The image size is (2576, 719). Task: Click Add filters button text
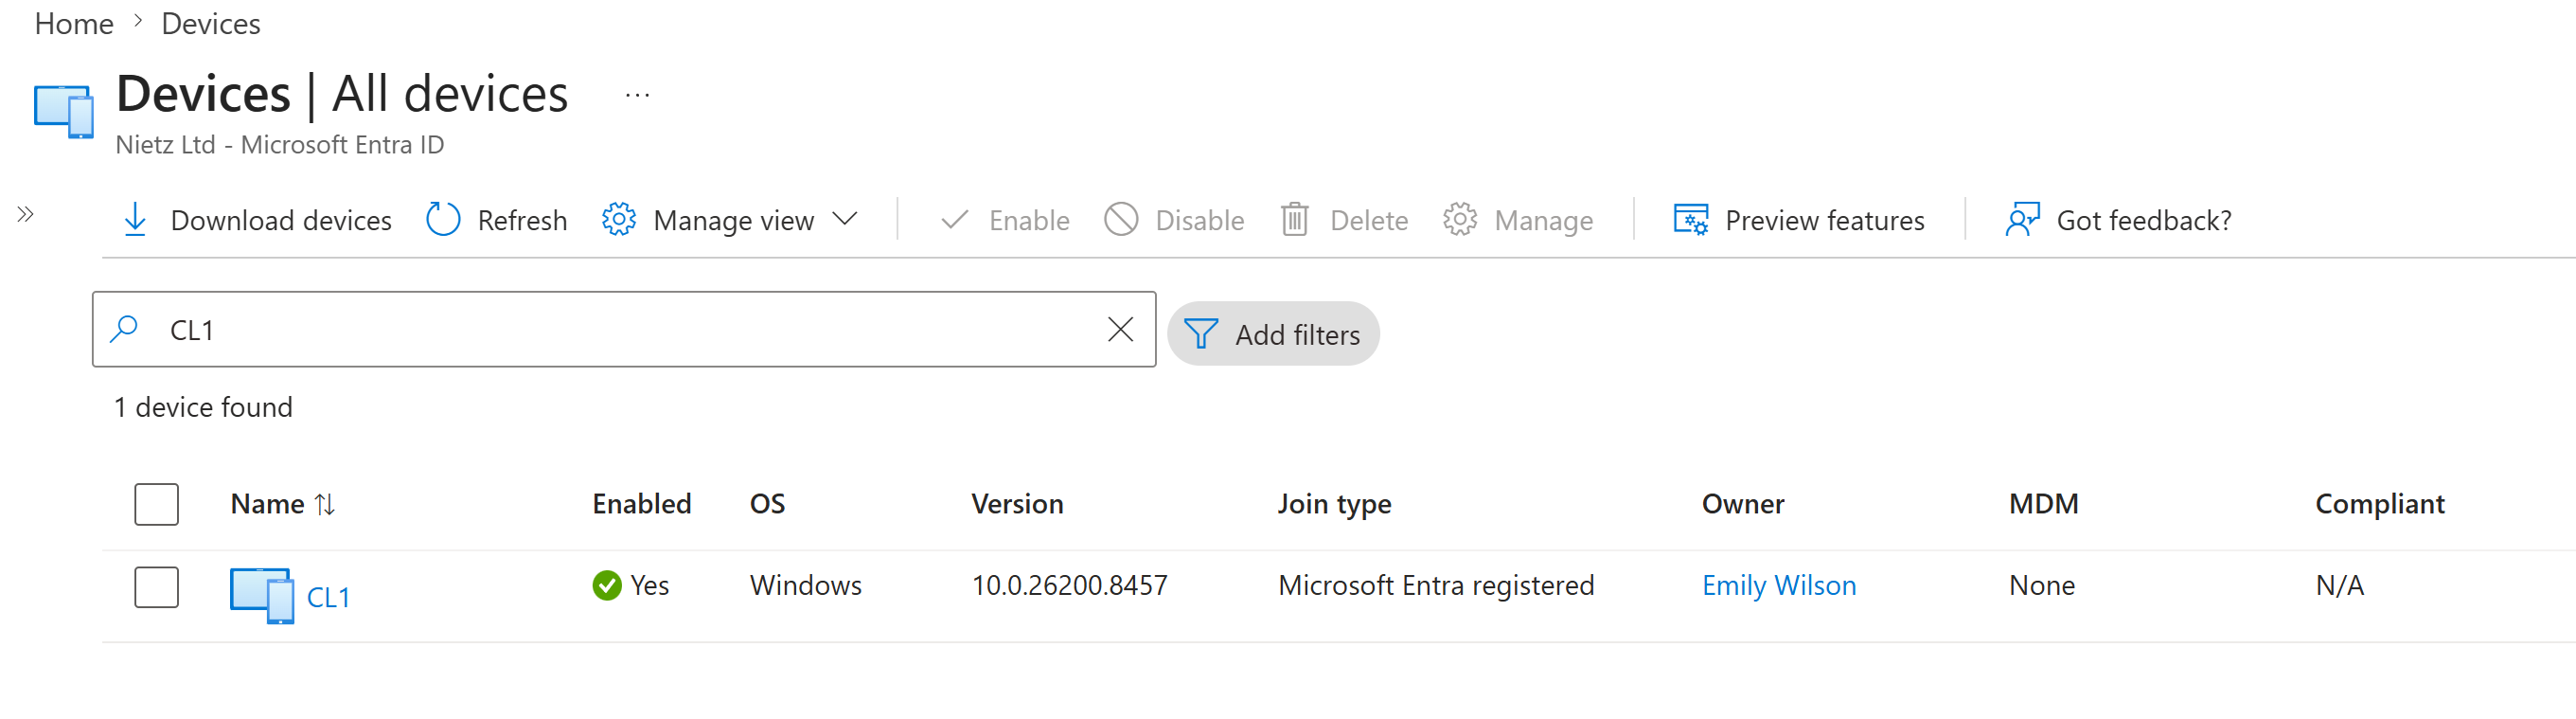click(1297, 335)
